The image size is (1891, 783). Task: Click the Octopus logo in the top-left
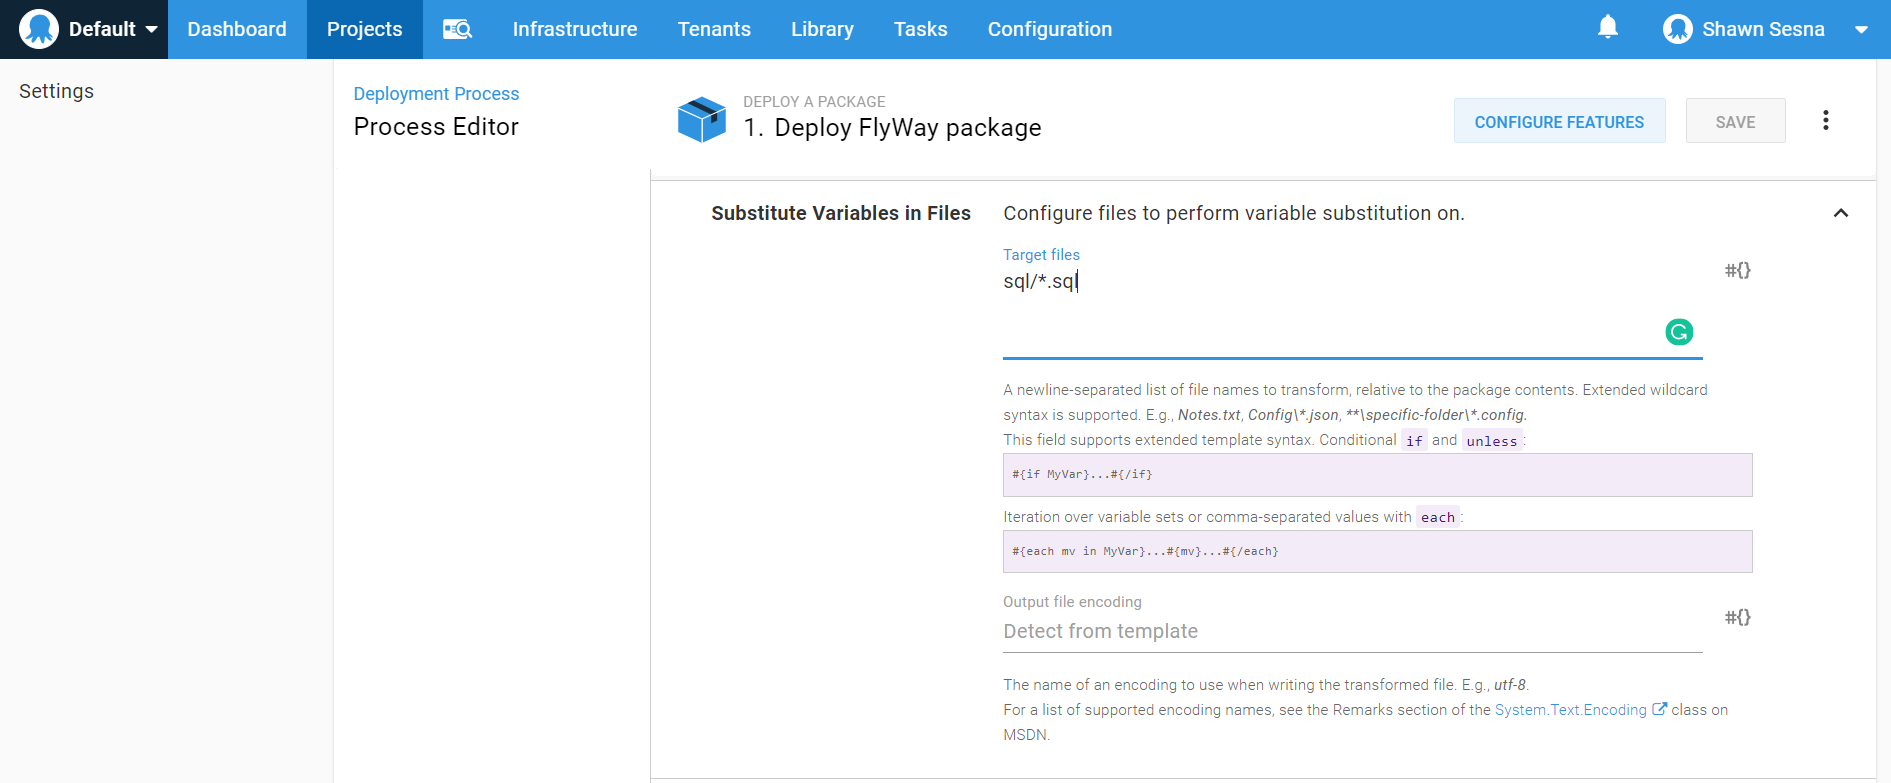(x=39, y=29)
